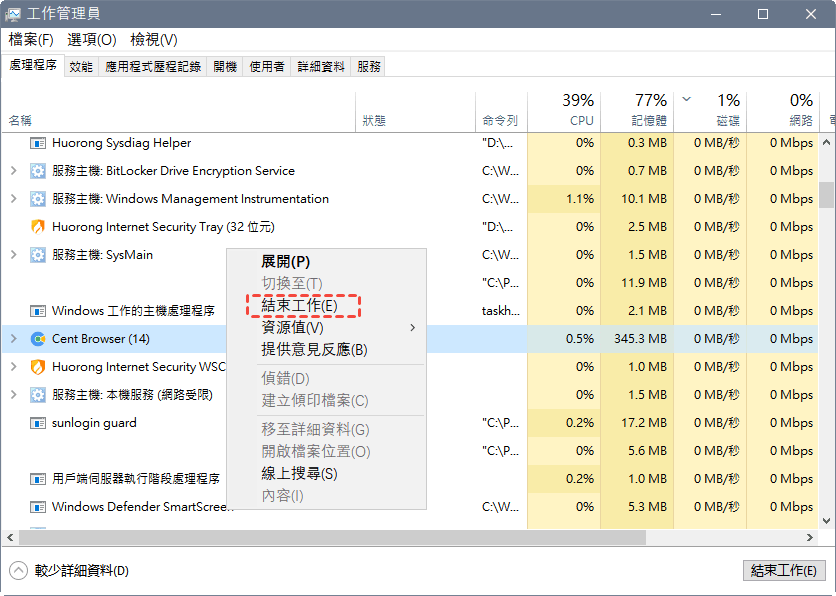Expand the BitLocker Drive Encryption Service row
Image resolution: width=836 pixels, height=596 pixels.
(x=14, y=171)
